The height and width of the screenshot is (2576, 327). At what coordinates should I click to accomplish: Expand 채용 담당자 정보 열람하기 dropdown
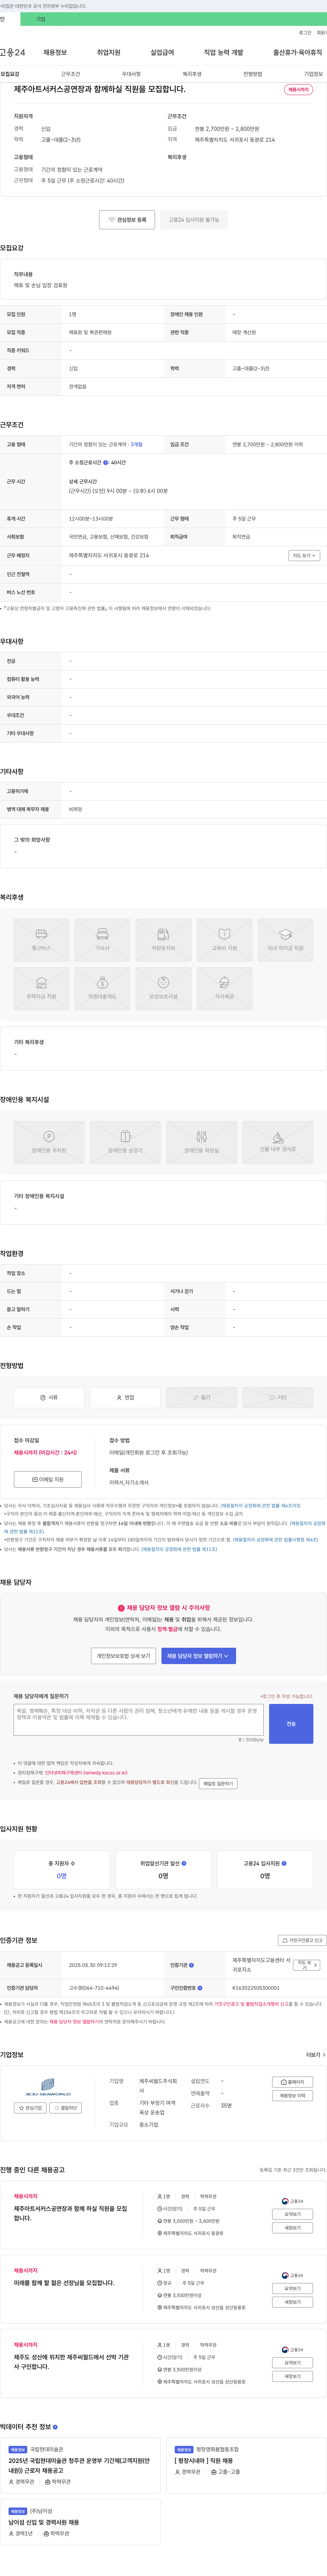click(x=198, y=1656)
